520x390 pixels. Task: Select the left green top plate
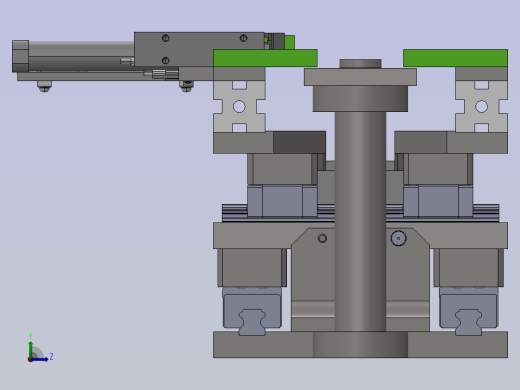pyautogui.click(x=265, y=58)
